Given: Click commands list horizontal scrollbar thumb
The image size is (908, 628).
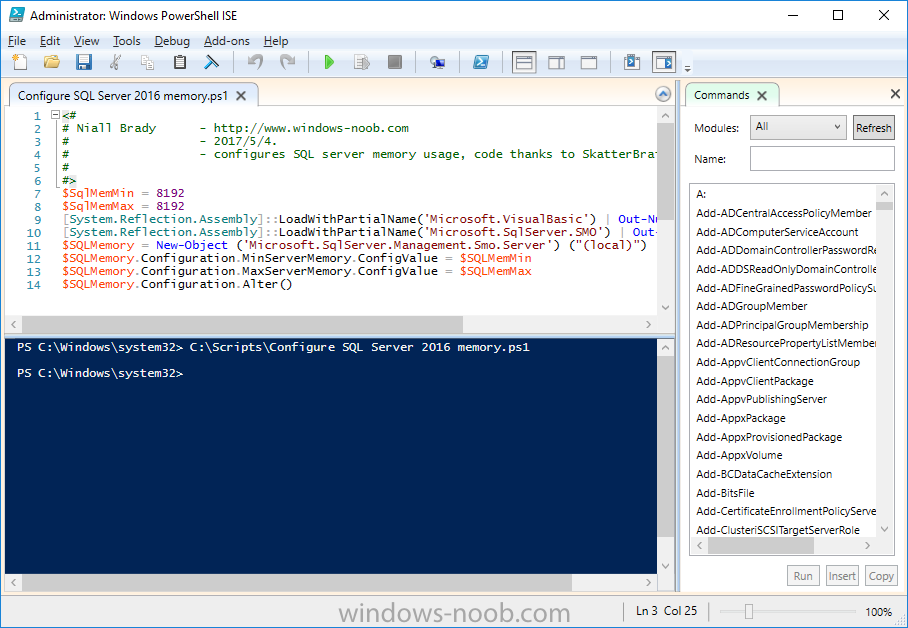Looking at the screenshot, I should [x=760, y=545].
